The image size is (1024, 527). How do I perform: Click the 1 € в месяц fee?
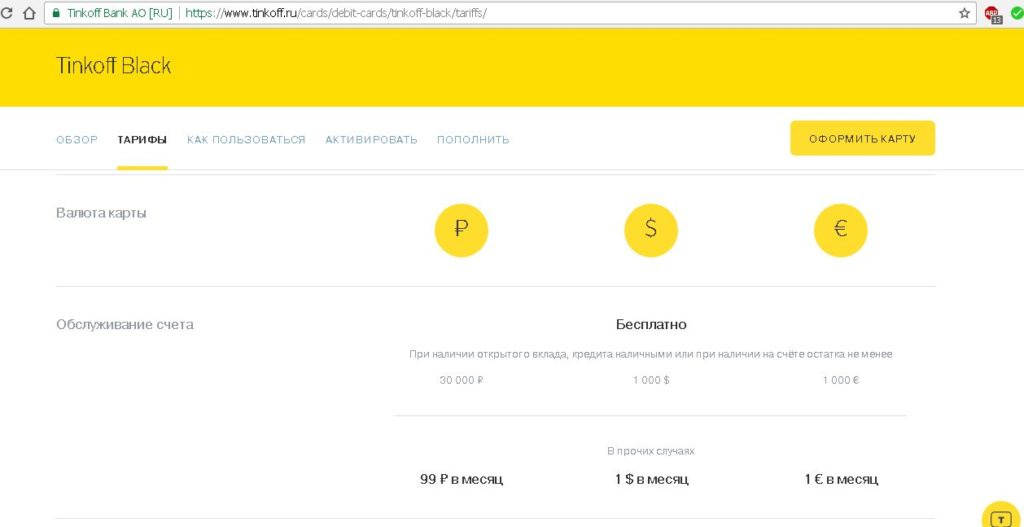click(x=840, y=479)
